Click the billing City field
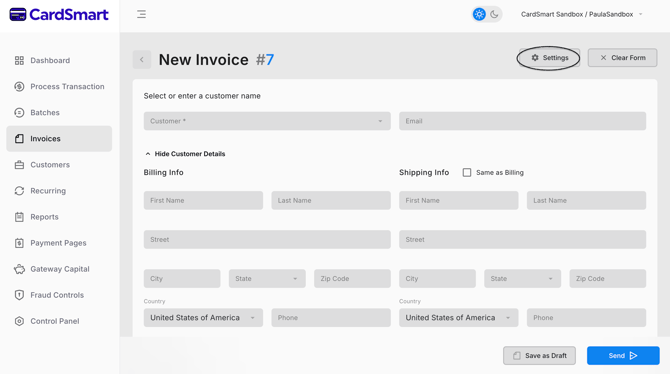The height and width of the screenshot is (374, 670). click(182, 279)
